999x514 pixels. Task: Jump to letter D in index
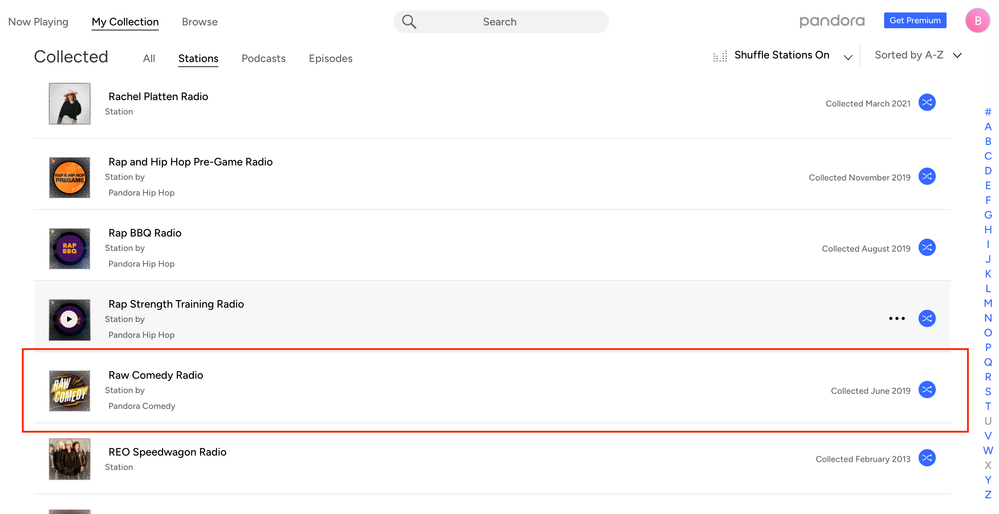[988, 171]
